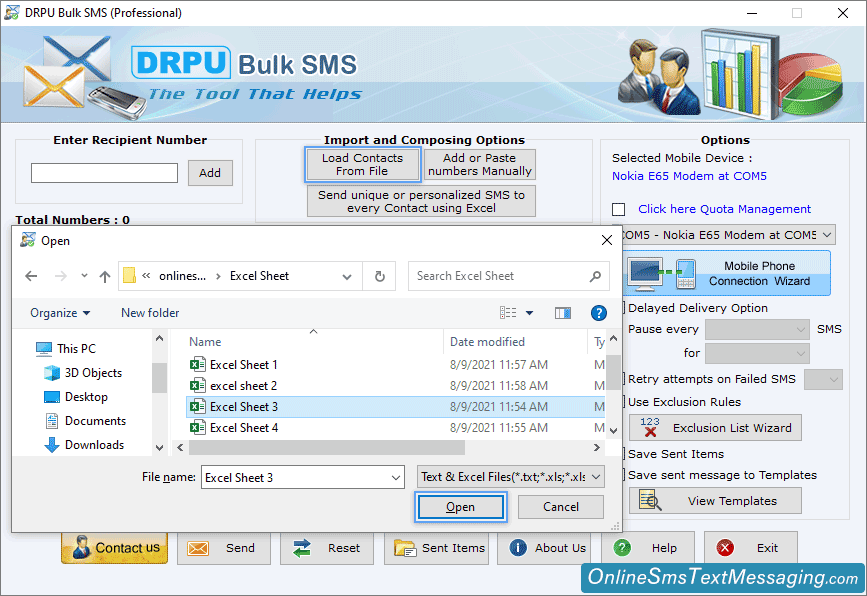Select Excel Sheet 4 file name
The width and height of the screenshot is (867, 596).
pos(244,428)
